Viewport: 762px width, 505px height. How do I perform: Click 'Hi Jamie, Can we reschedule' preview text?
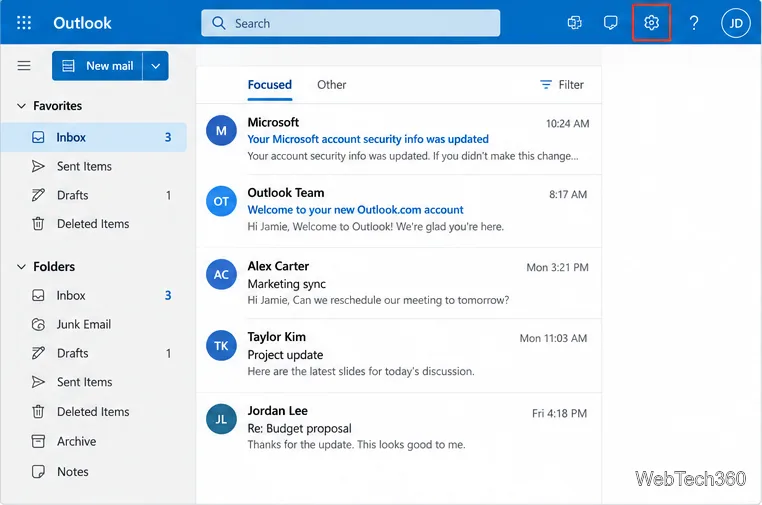point(378,300)
